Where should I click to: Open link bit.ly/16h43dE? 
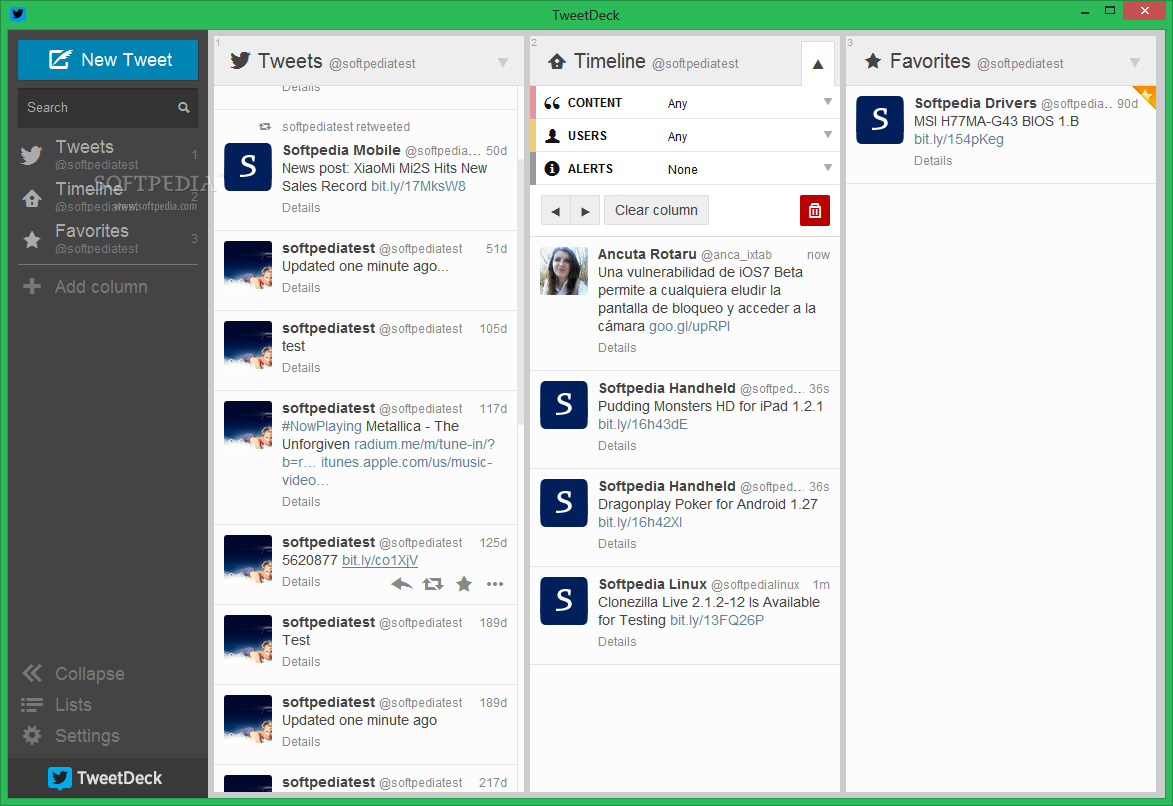(643, 424)
